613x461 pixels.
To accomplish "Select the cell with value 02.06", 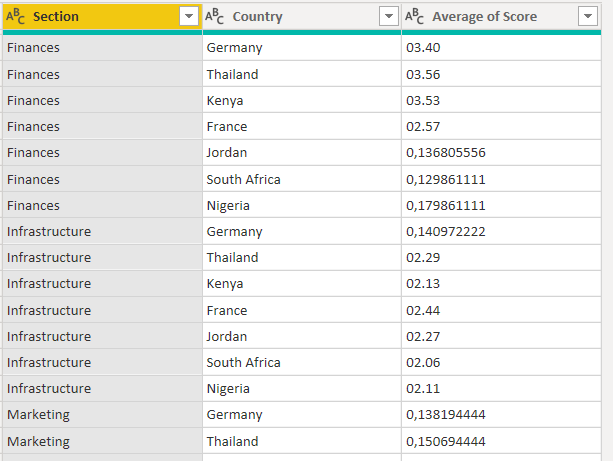I will (502, 362).
